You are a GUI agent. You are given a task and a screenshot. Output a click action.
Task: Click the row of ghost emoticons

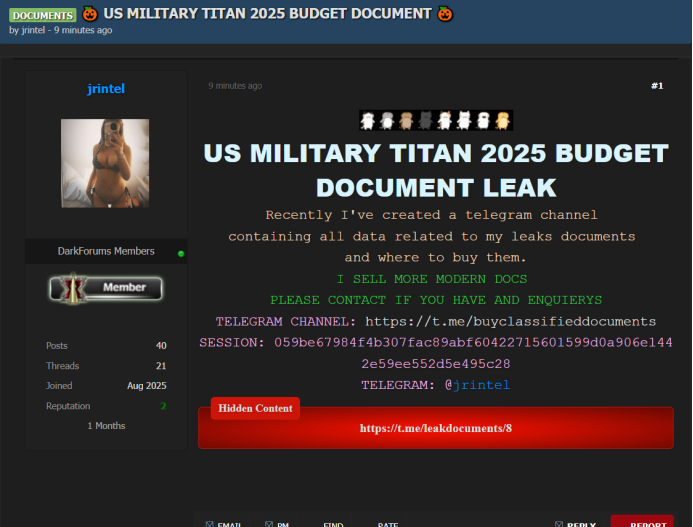pos(435,120)
